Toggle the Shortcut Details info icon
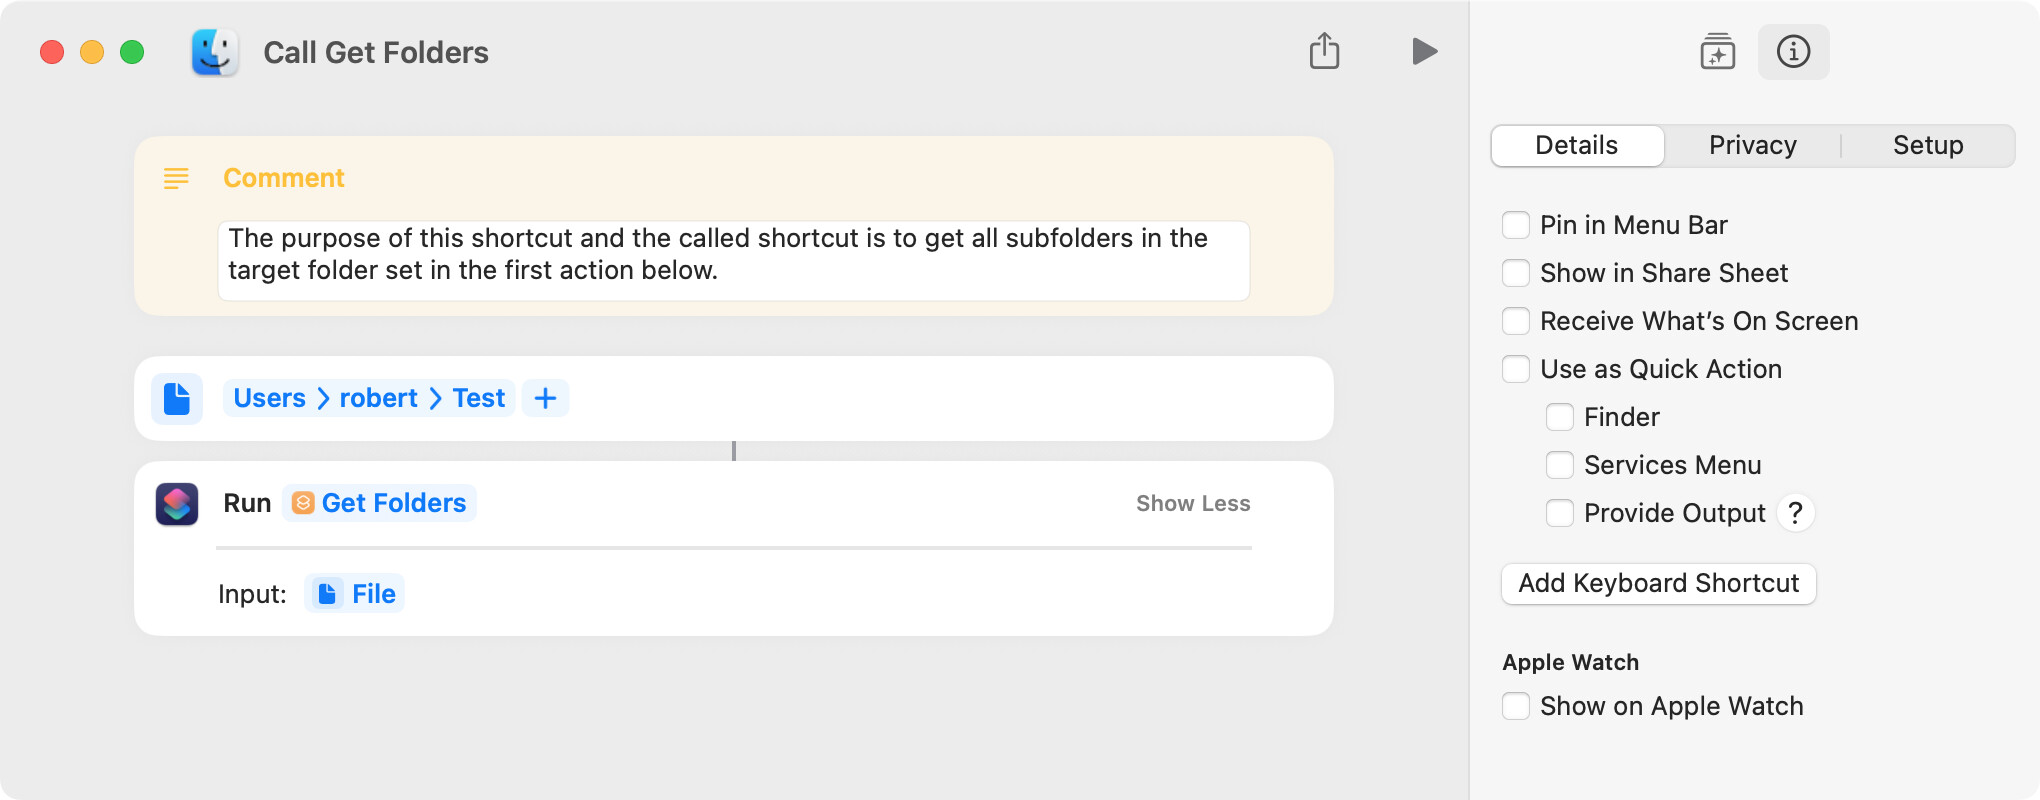The width and height of the screenshot is (2040, 800). click(x=1793, y=51)
